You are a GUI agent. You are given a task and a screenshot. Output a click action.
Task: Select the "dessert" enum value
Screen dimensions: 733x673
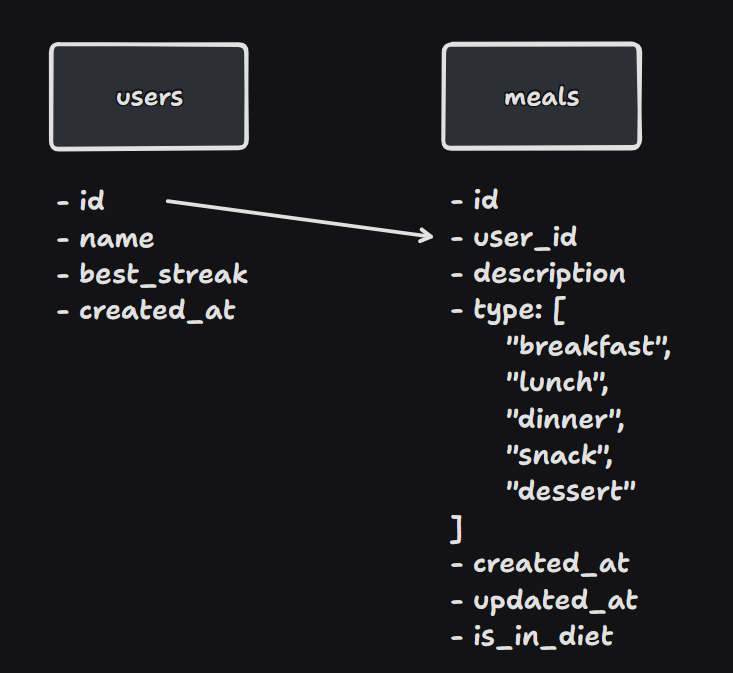(x=571, y=491)
